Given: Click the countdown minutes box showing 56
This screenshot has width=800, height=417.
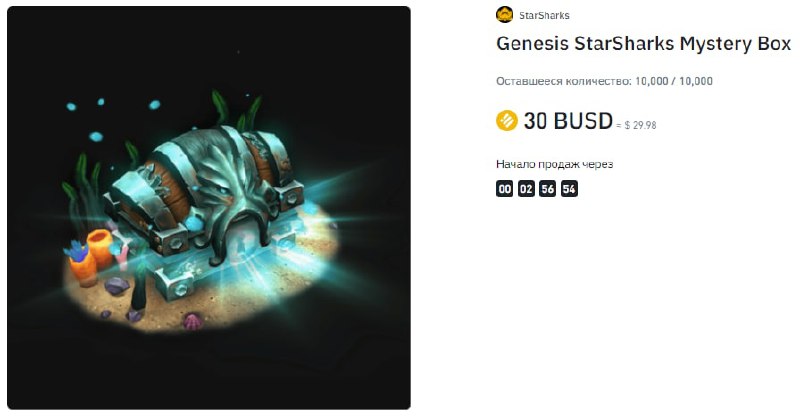Looking at the screenshot, I should point(547,189).
